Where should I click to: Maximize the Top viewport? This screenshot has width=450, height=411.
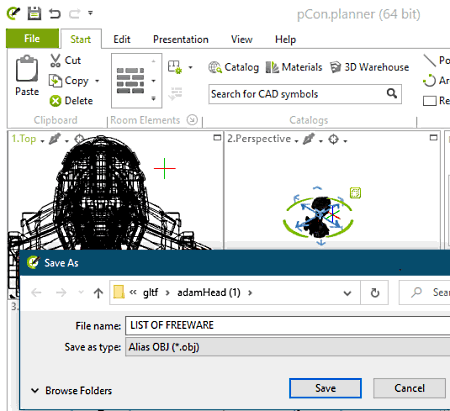[x=217, y=138]
